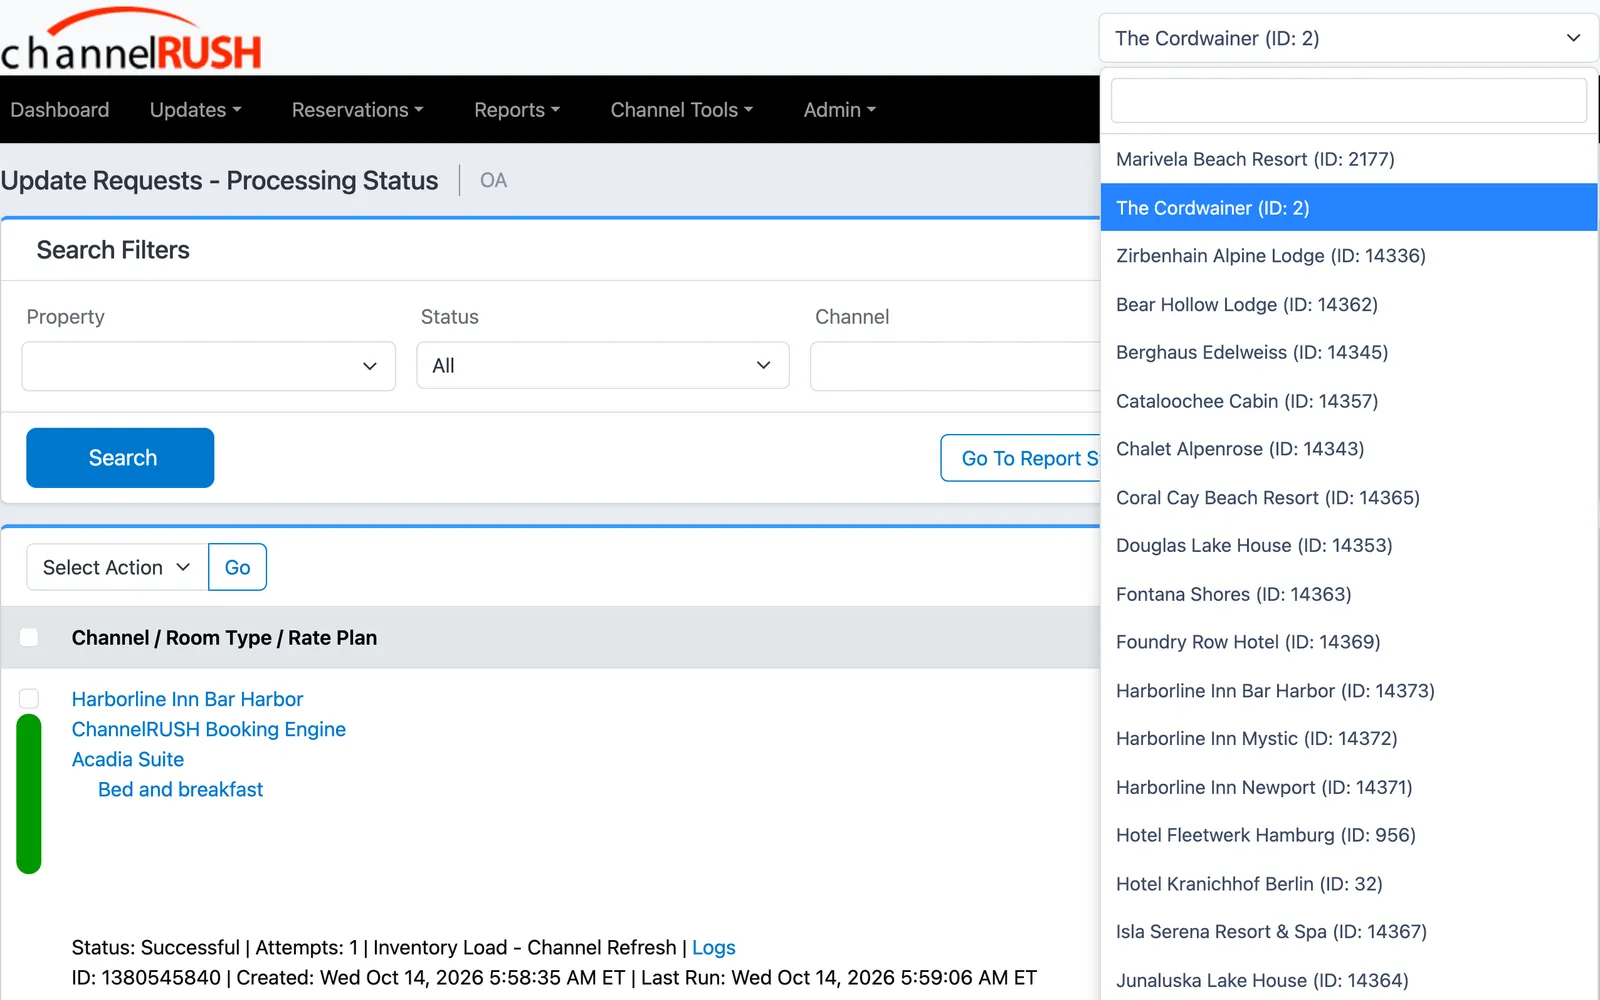Image resolution: width=1600 pixels, height=1000 pixels.
Task: Select Isla Serena Resort & Spa (ID: 14367)
Action: [x=1348, y=931]
